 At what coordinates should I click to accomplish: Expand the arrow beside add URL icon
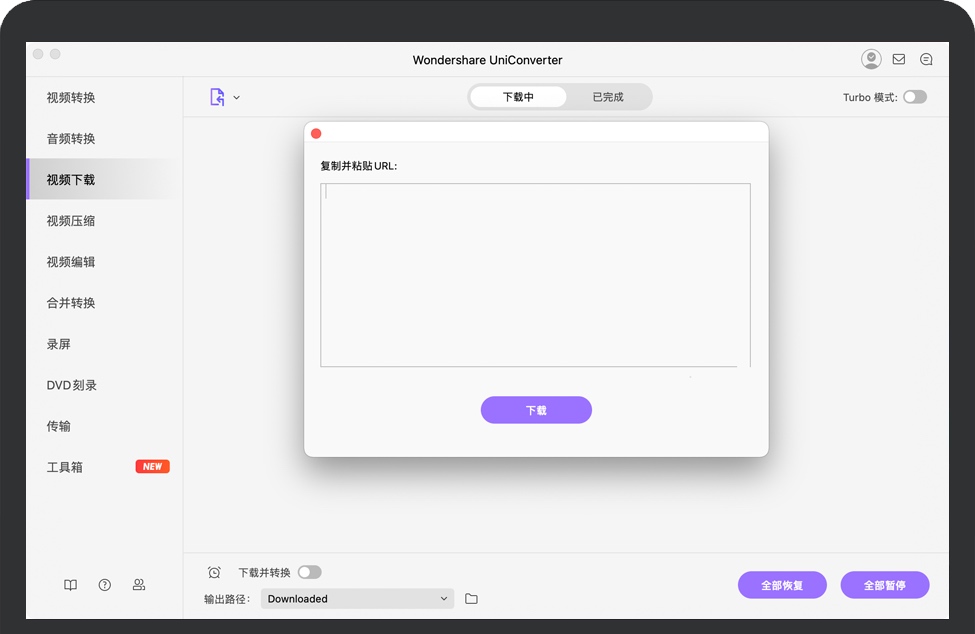click(237, 98)
